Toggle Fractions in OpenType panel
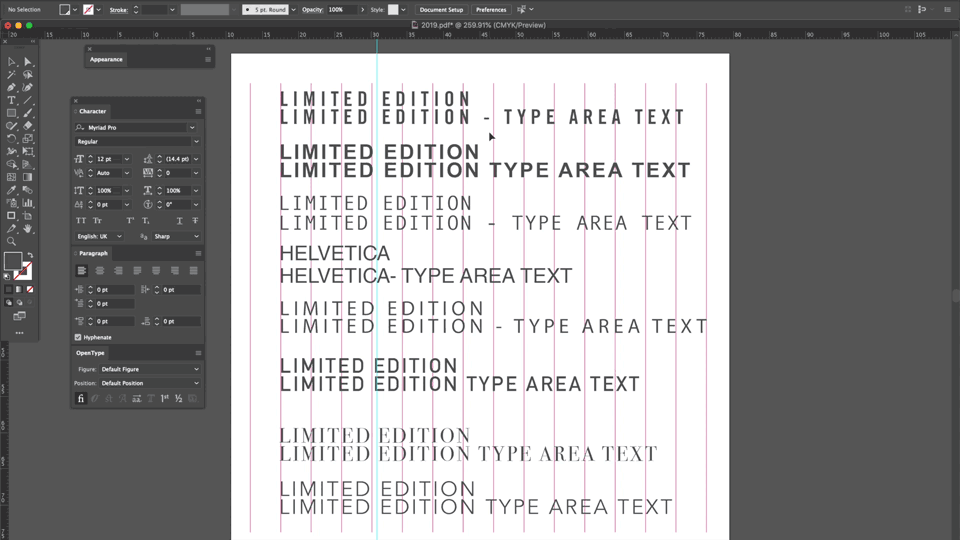960x540 pixels. [x=179, y=399]
